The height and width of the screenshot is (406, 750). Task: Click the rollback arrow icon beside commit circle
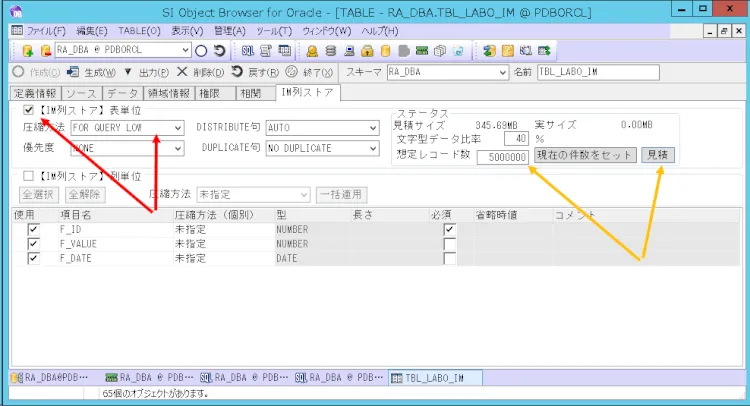pos(220,50)
